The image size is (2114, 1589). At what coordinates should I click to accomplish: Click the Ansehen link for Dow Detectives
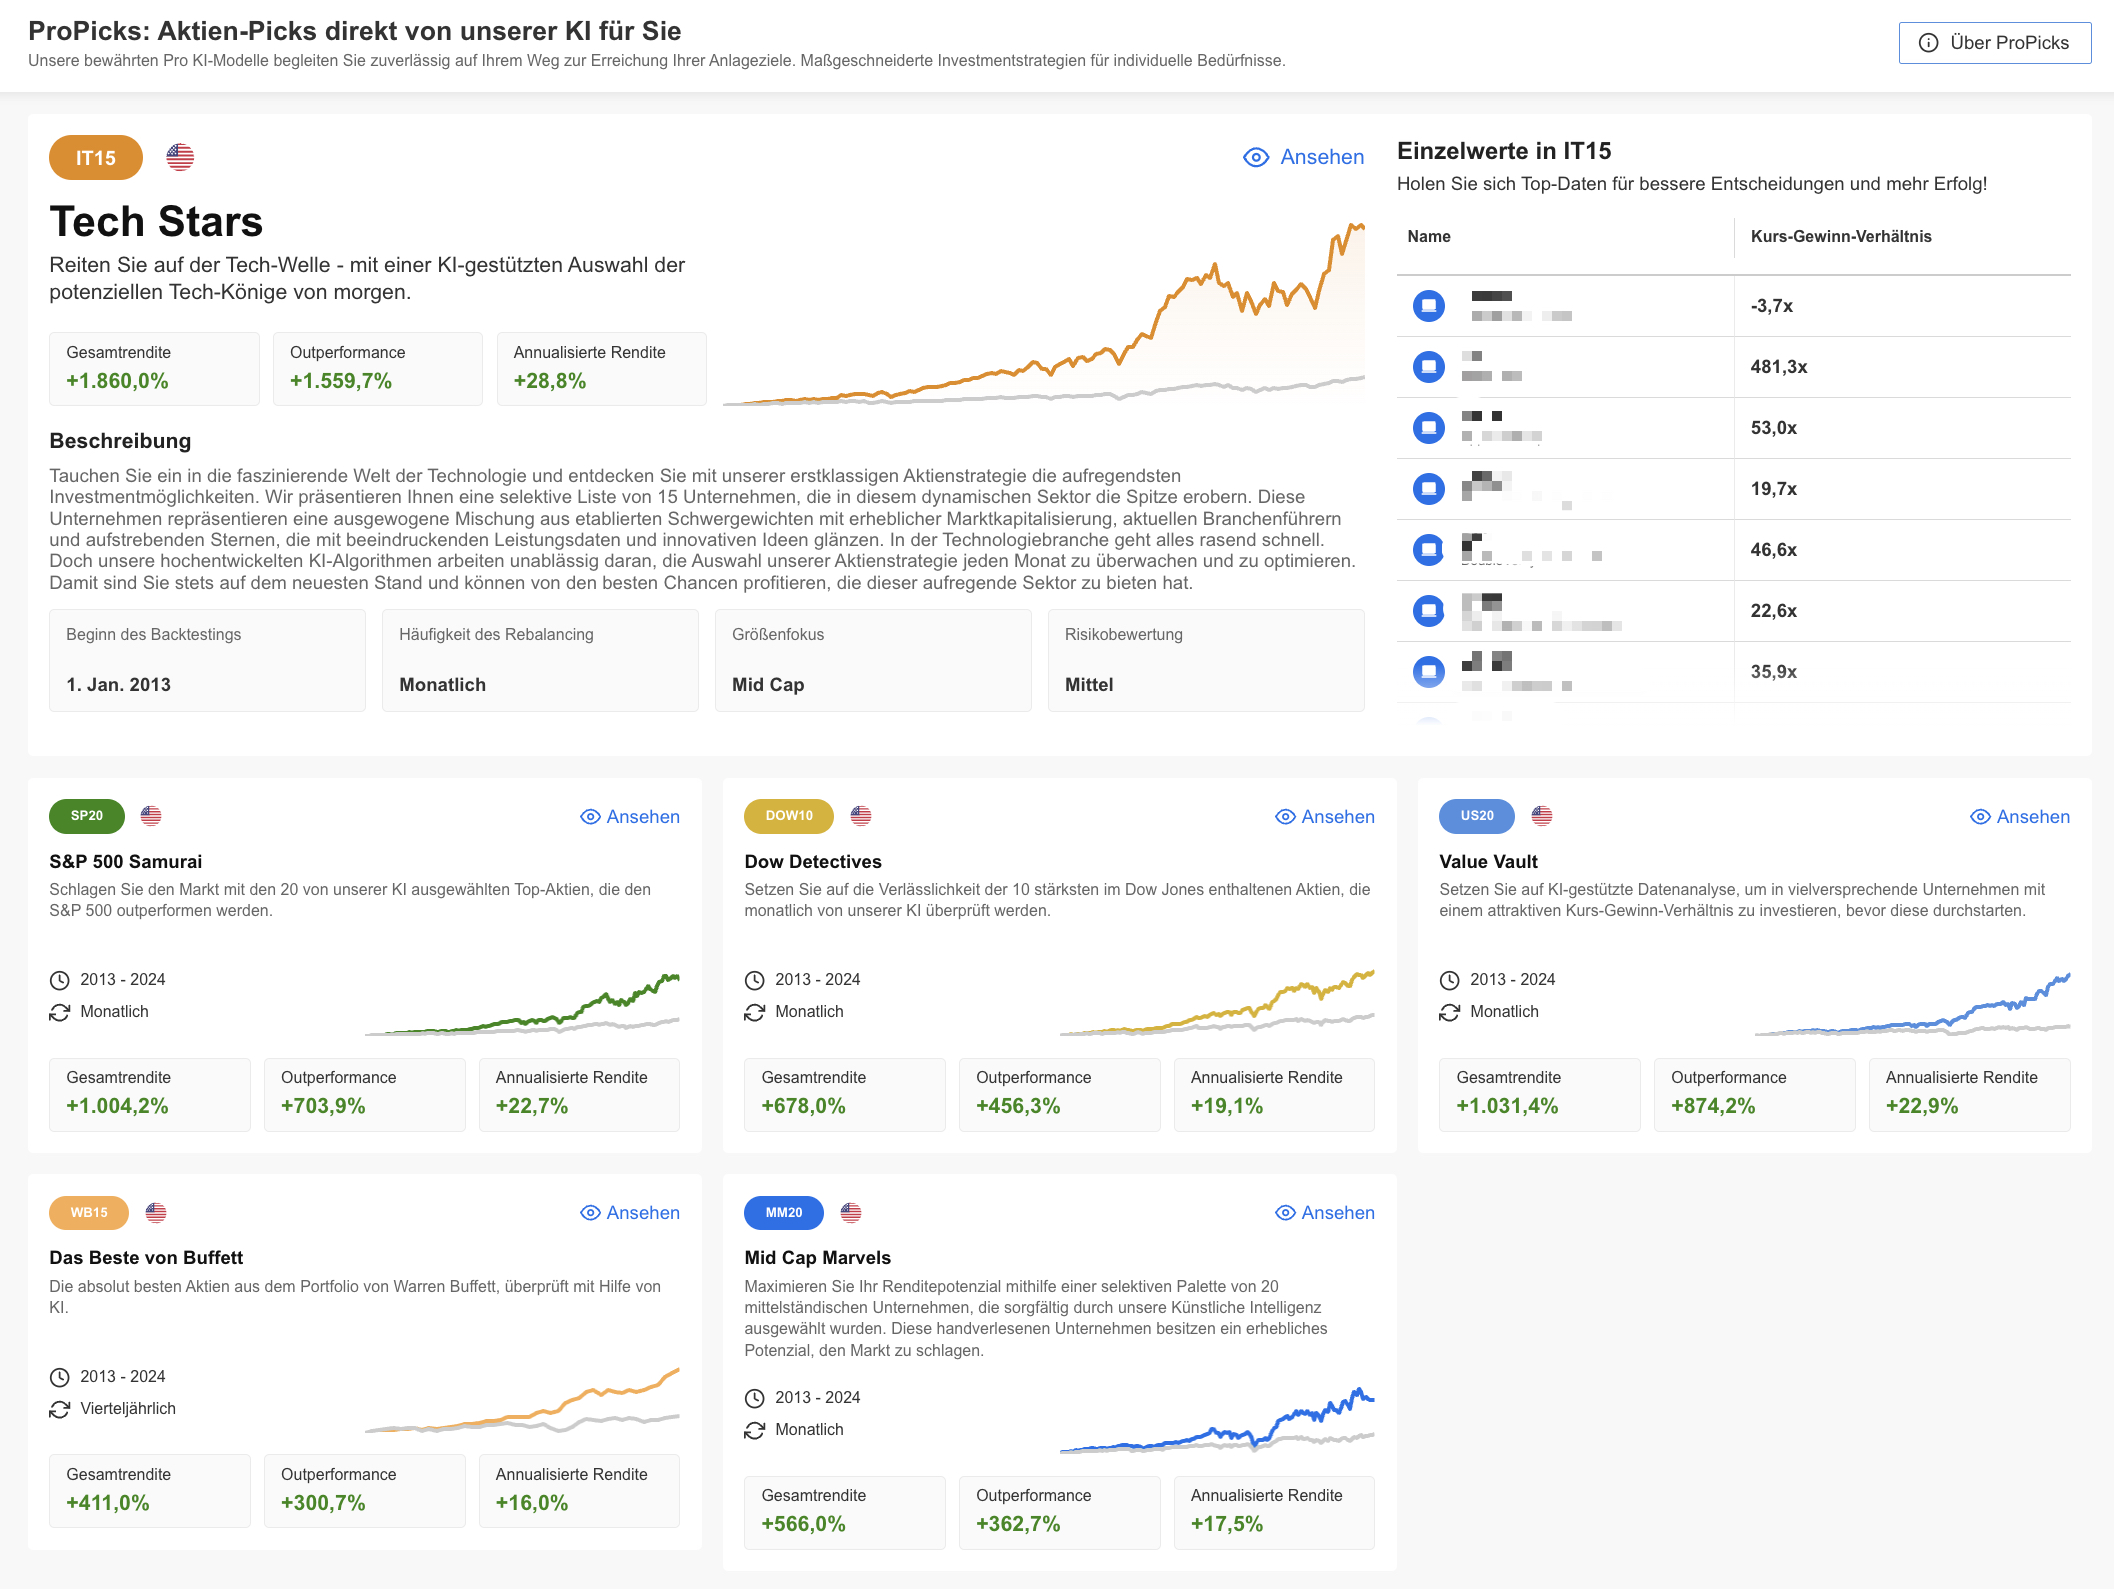pyautogui.click(x=1325, y=817)
